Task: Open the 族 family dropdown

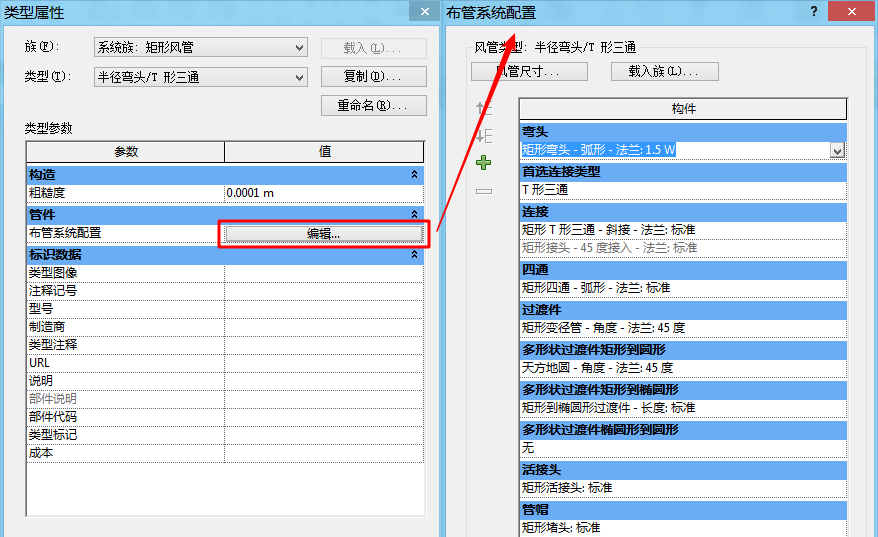Action: [x=200, y=48]
